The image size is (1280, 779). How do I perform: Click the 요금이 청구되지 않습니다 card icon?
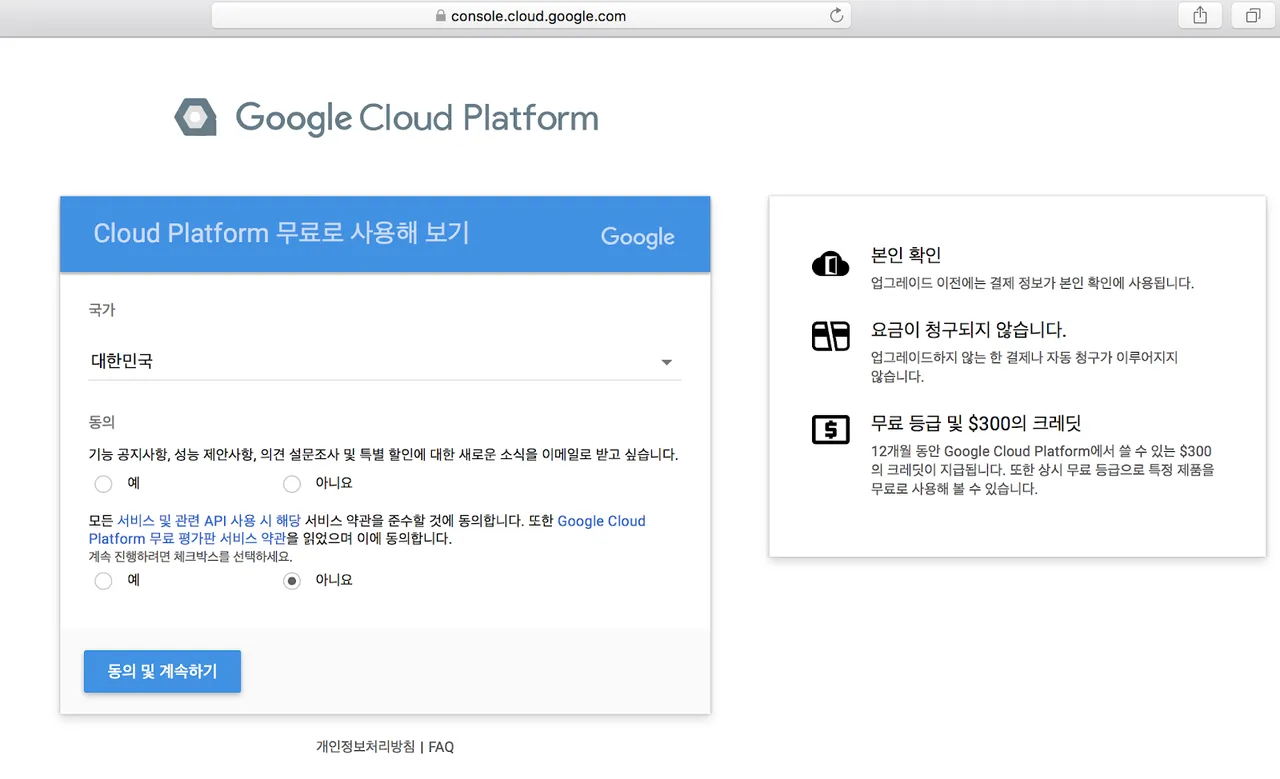830,336
